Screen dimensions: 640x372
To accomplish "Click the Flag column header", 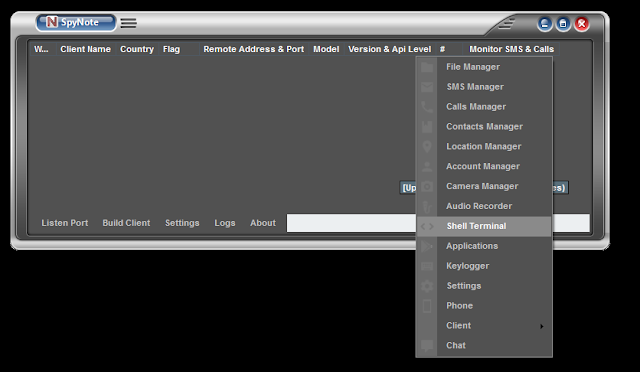I will [178, 49].
